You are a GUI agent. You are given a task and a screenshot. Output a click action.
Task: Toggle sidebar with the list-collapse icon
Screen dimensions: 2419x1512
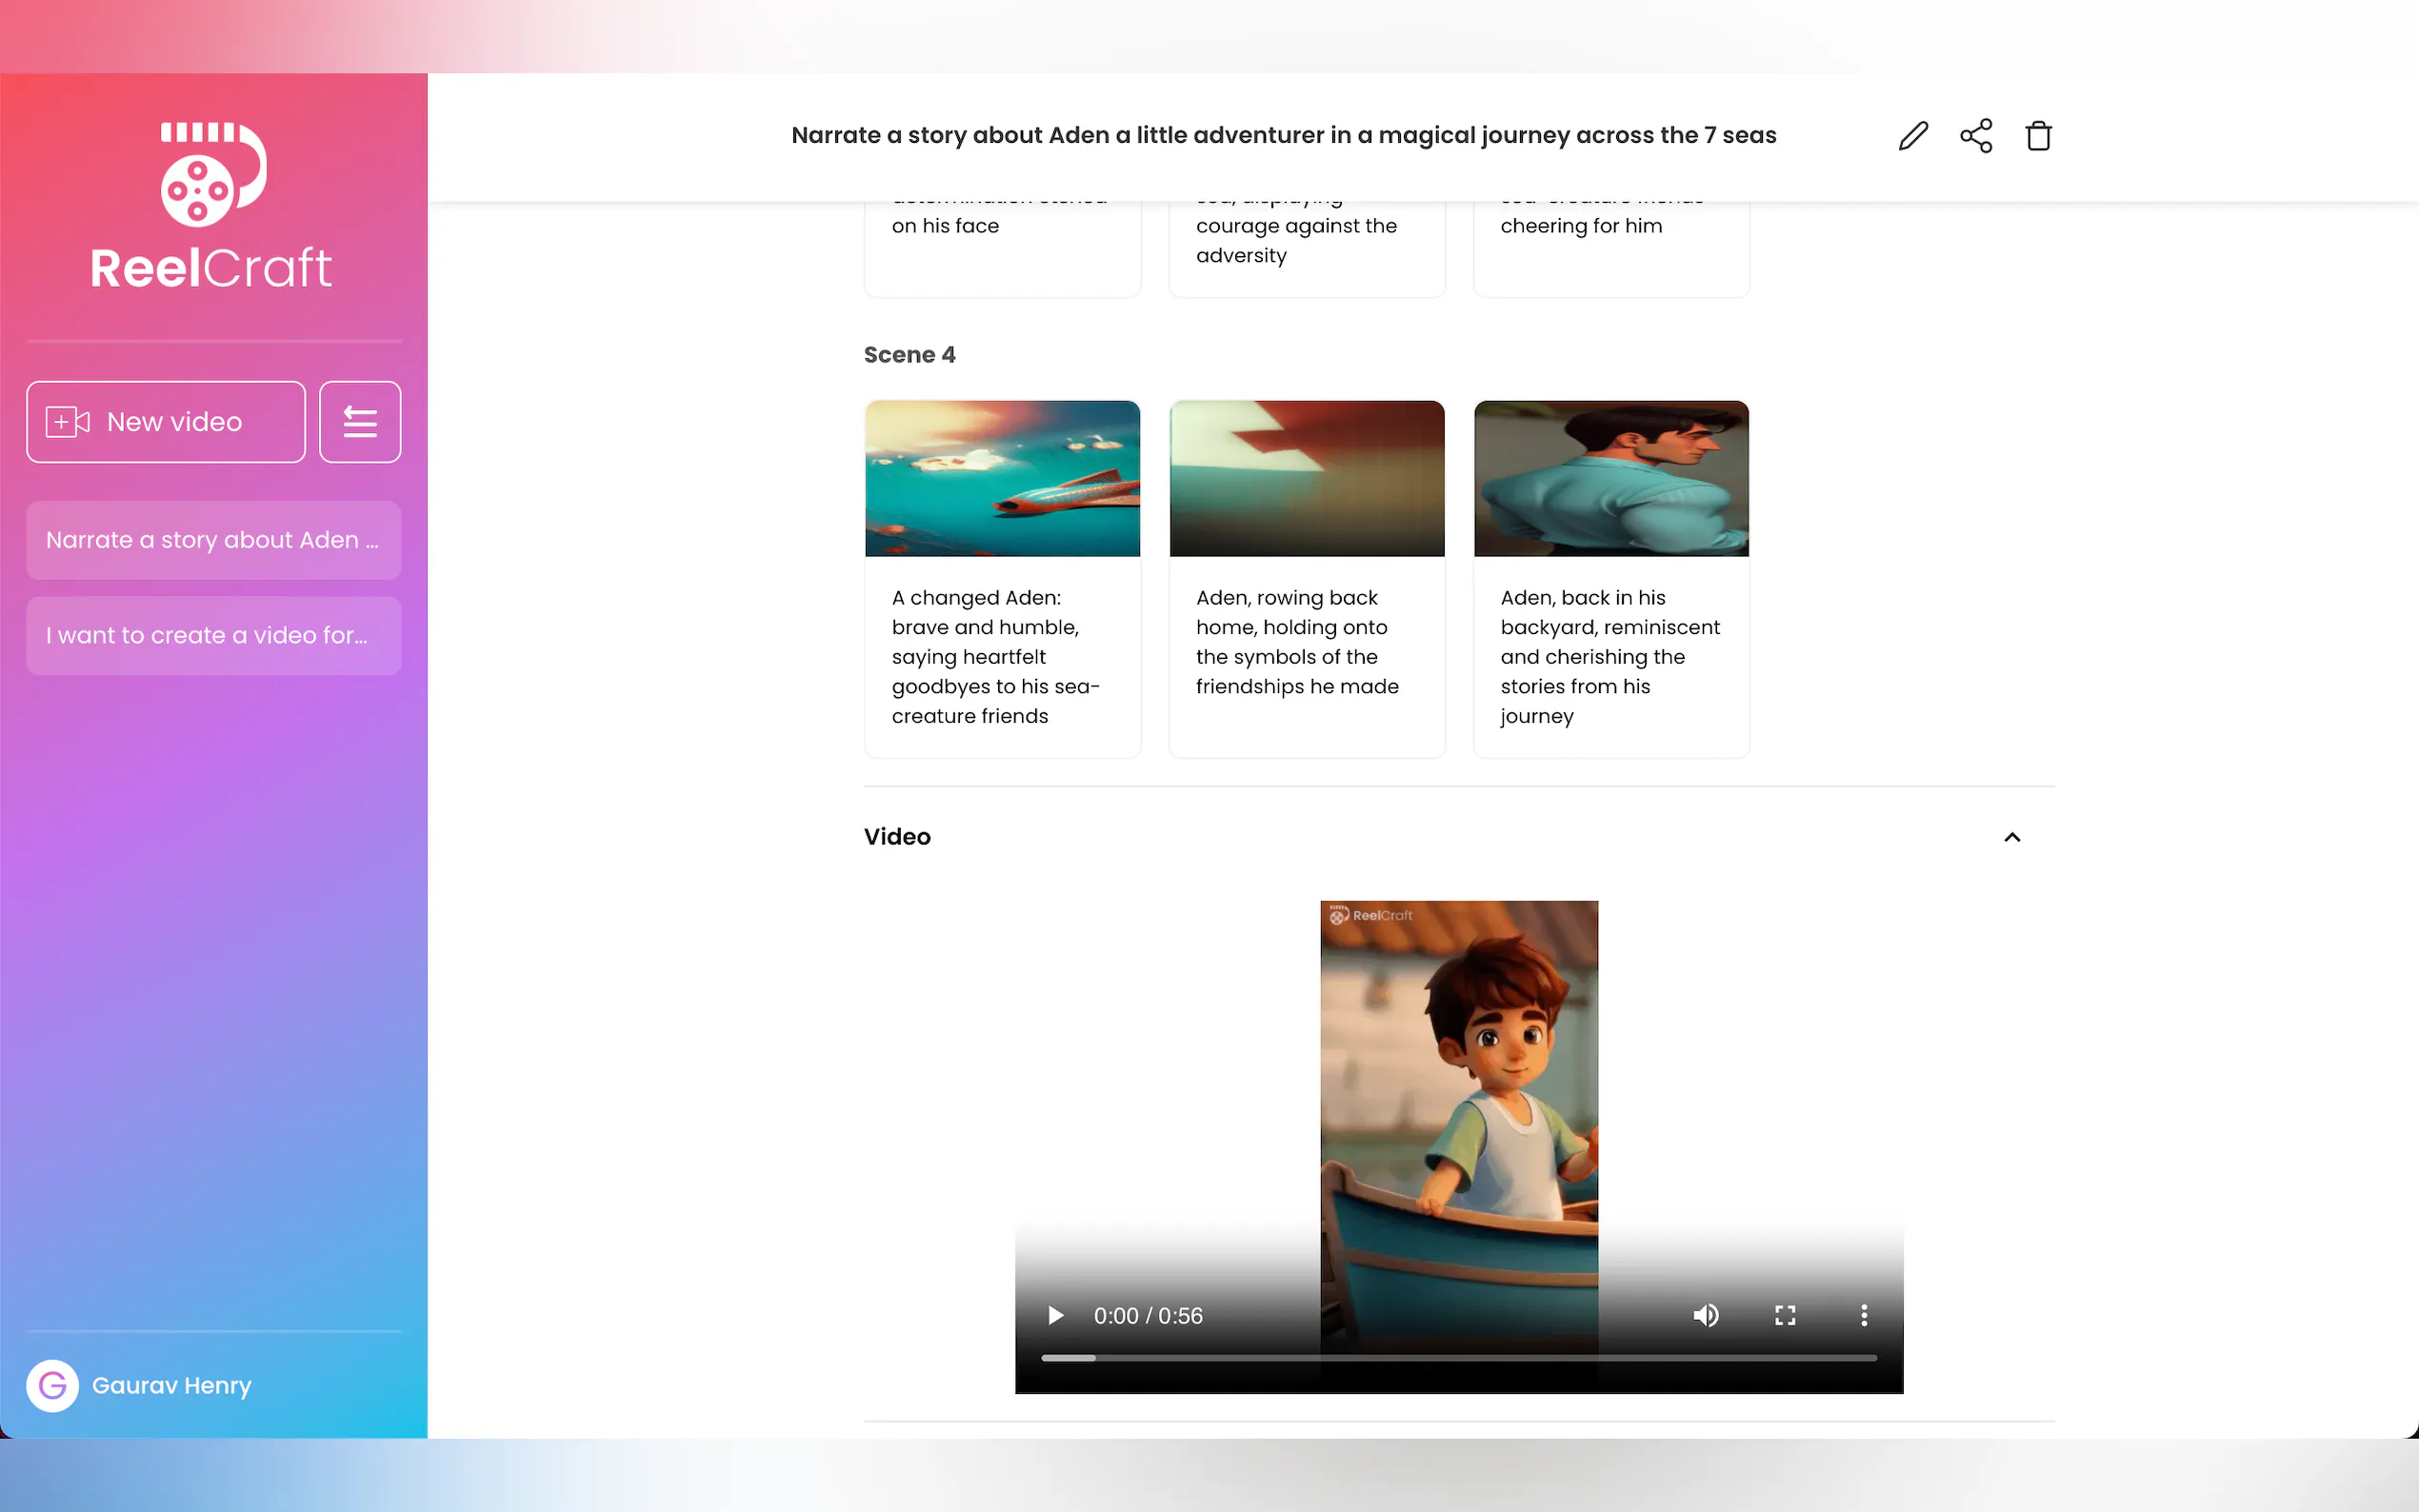point(360,422)
